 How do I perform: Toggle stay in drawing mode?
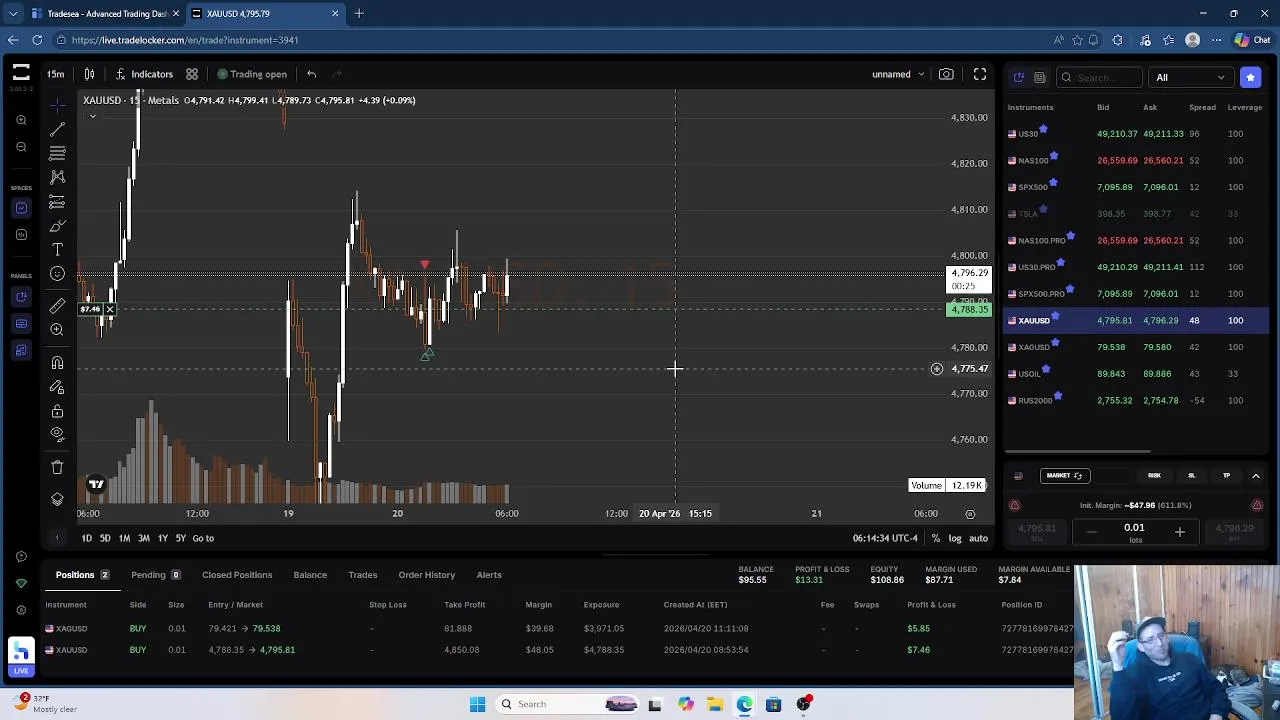(x=57, y=387)
